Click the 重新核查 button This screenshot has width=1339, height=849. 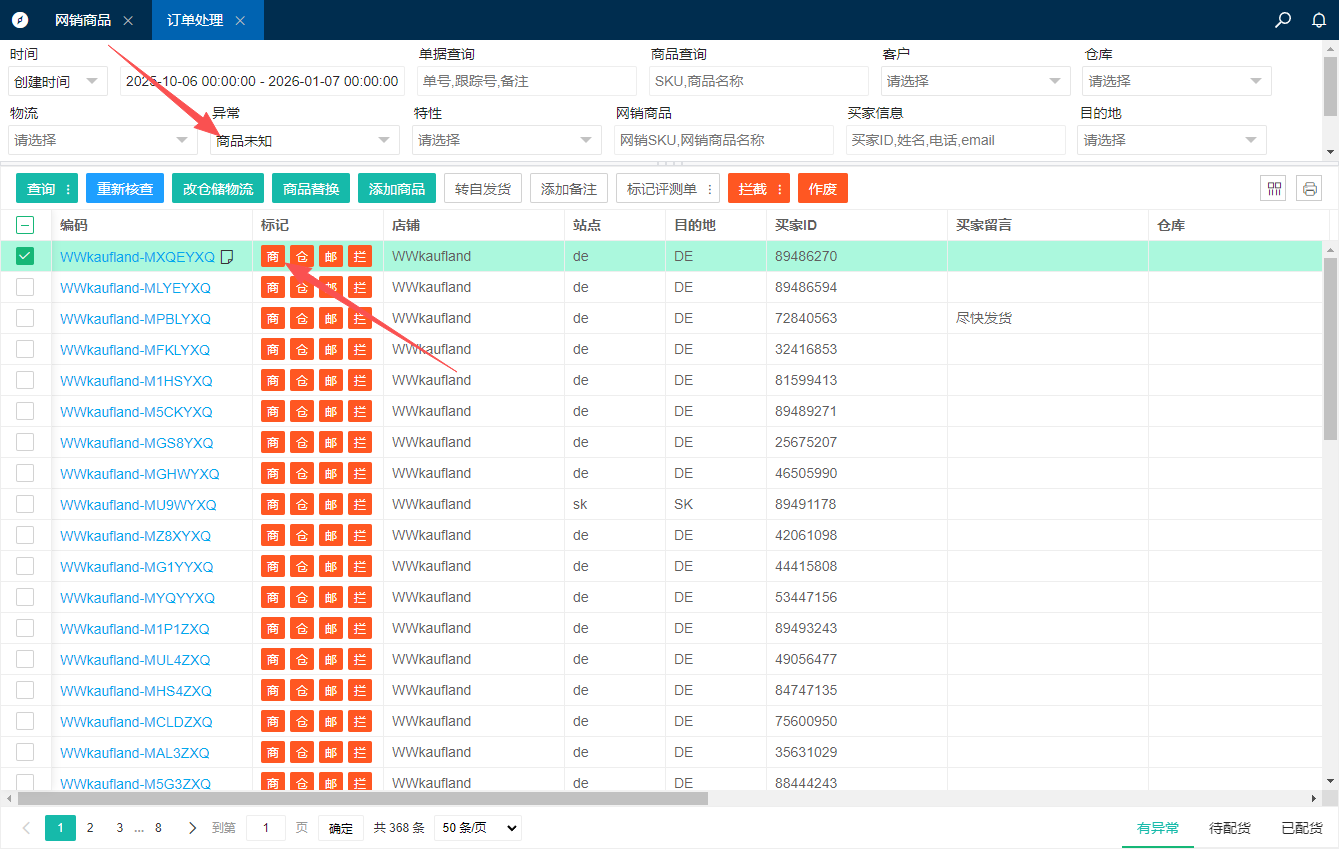coord(125,188)
